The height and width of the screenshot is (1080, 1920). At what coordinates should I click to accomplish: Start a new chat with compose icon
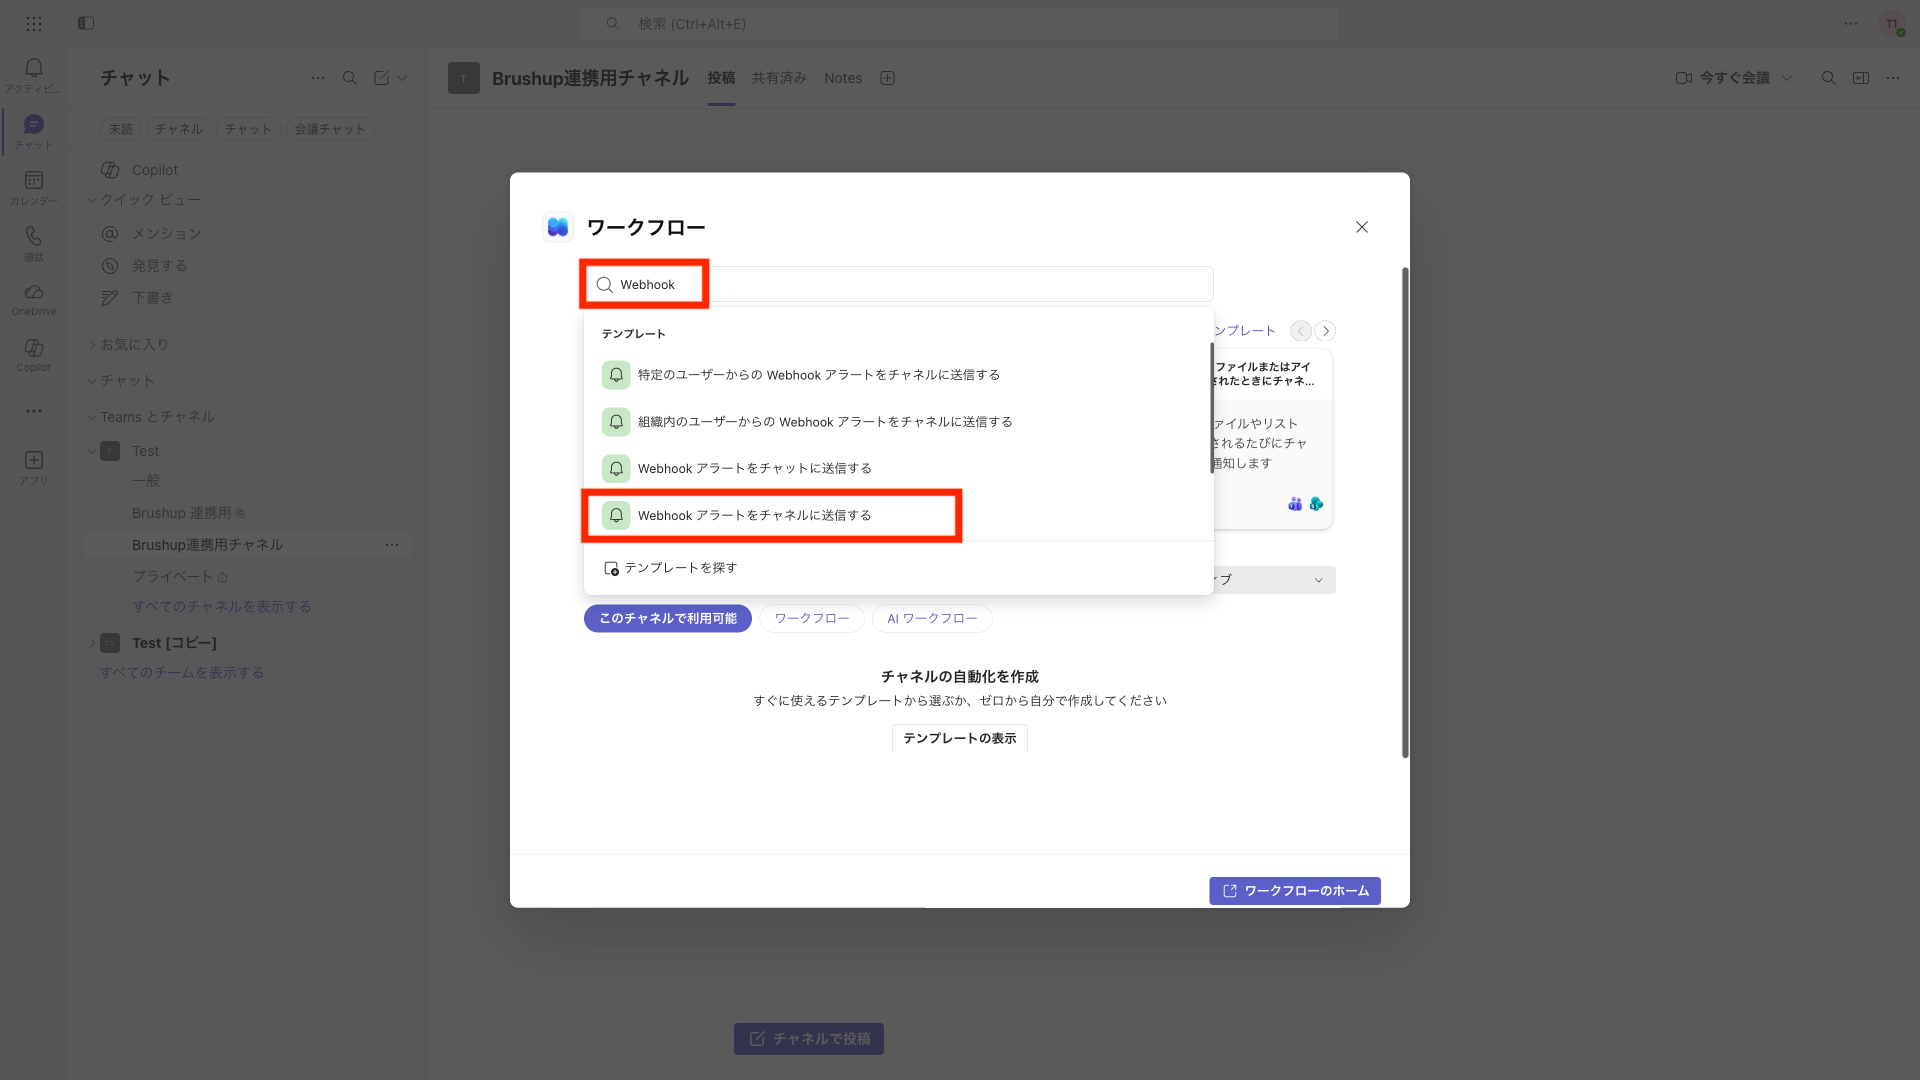pyautogui.click(x=382, y=78)
